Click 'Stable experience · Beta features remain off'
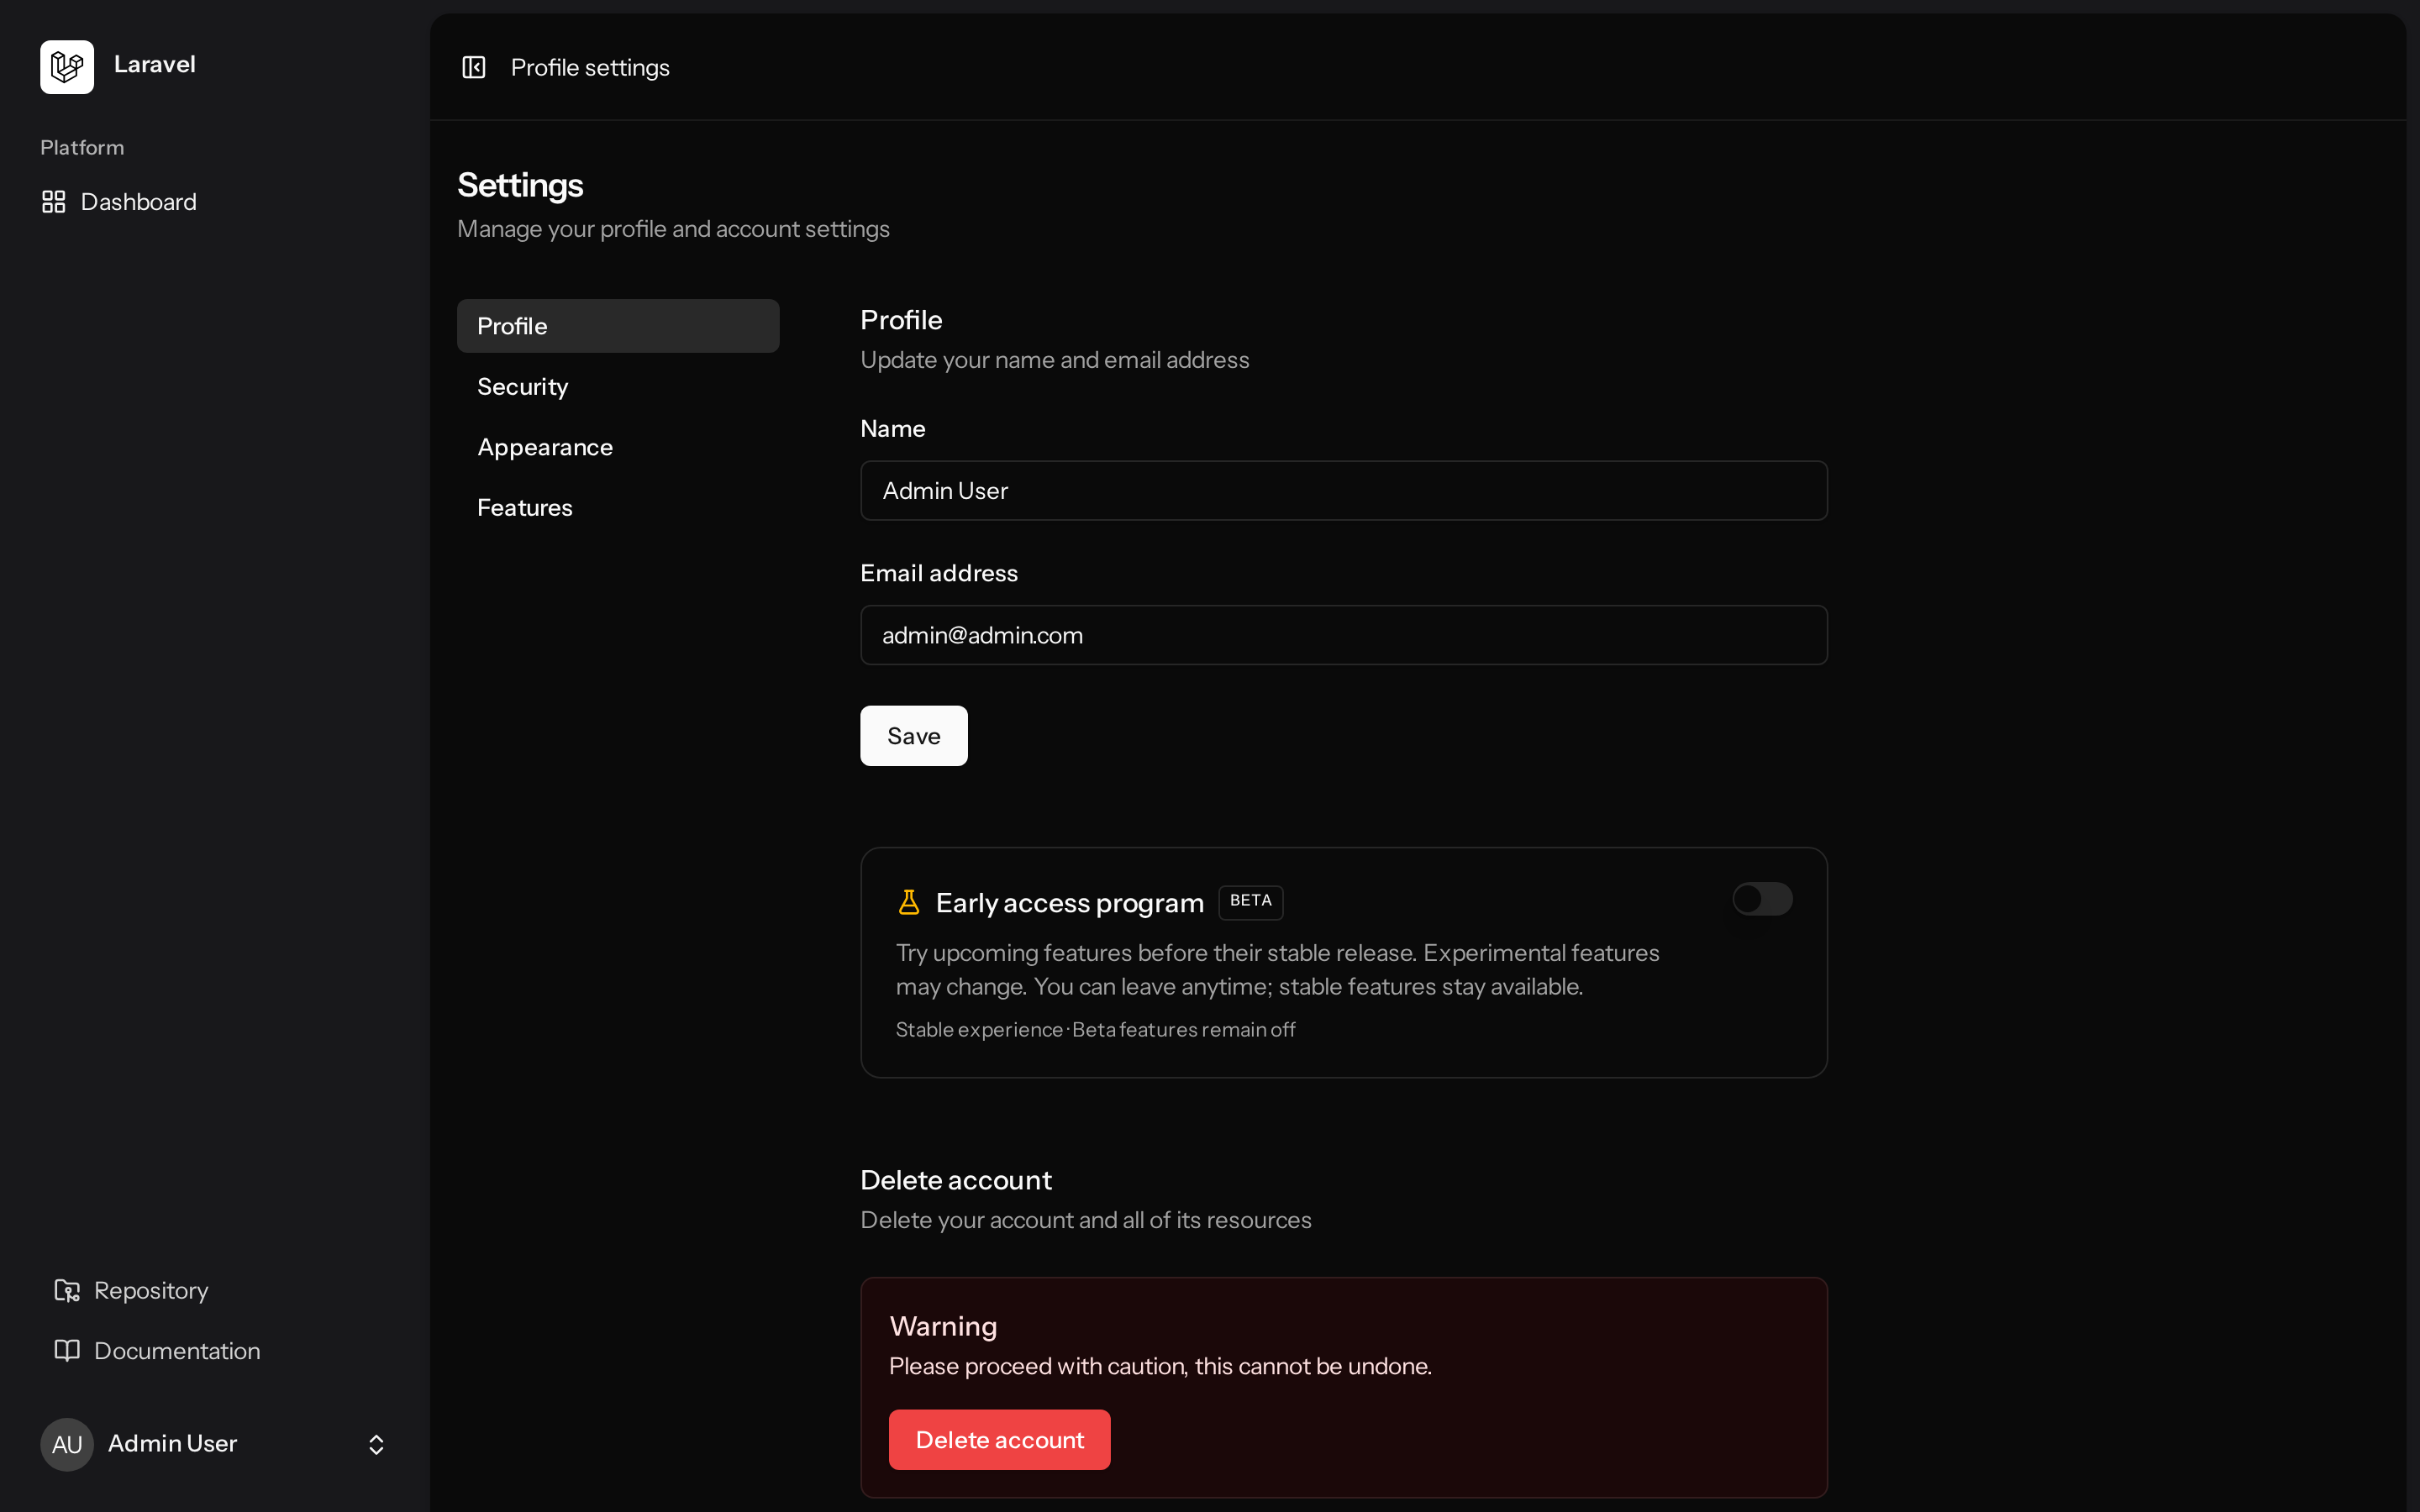 (1095, 1030)
